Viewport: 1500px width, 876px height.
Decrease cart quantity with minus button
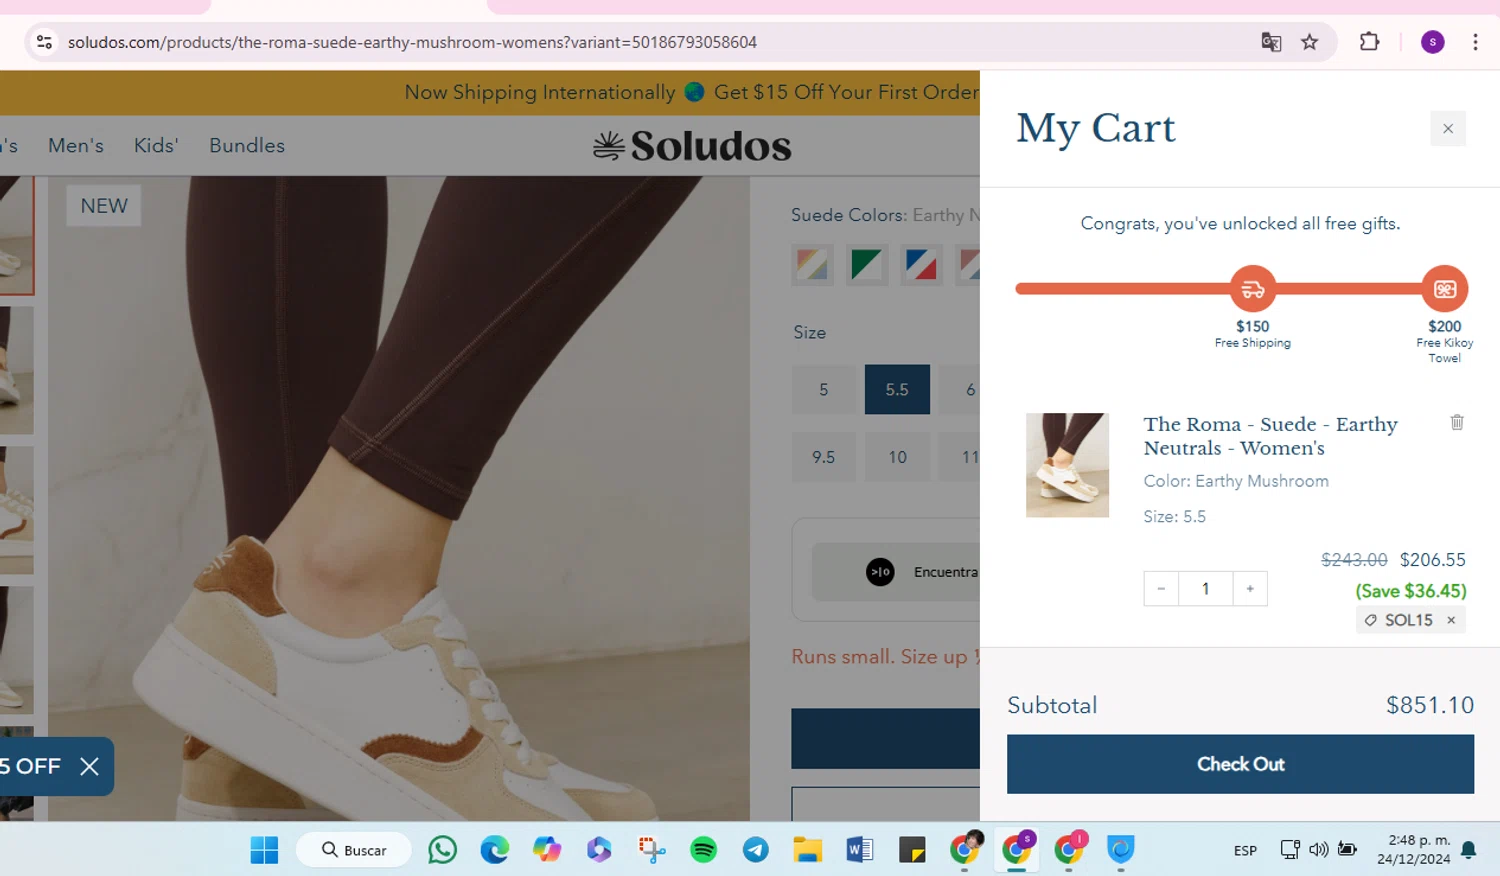[x=1161, y=589]
